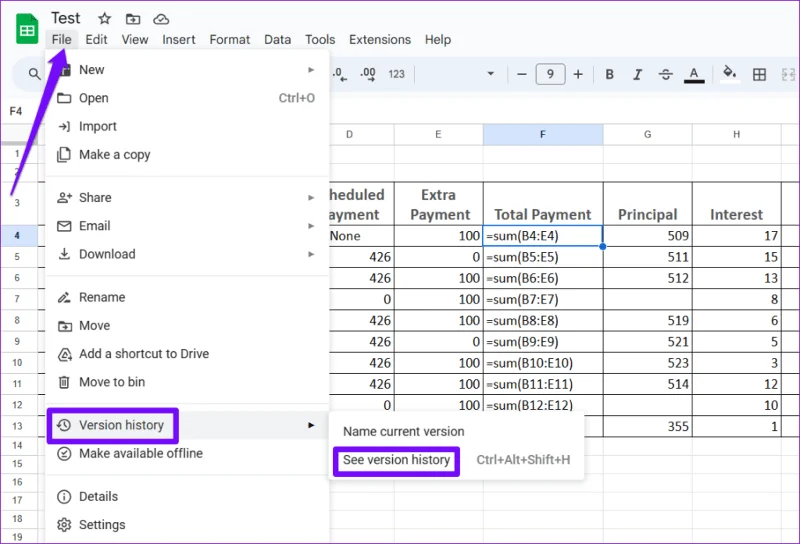The width and height of the screenshot is (800, 544).
Task: Open the Extensions menu
Action: click(x=380, y=39)
